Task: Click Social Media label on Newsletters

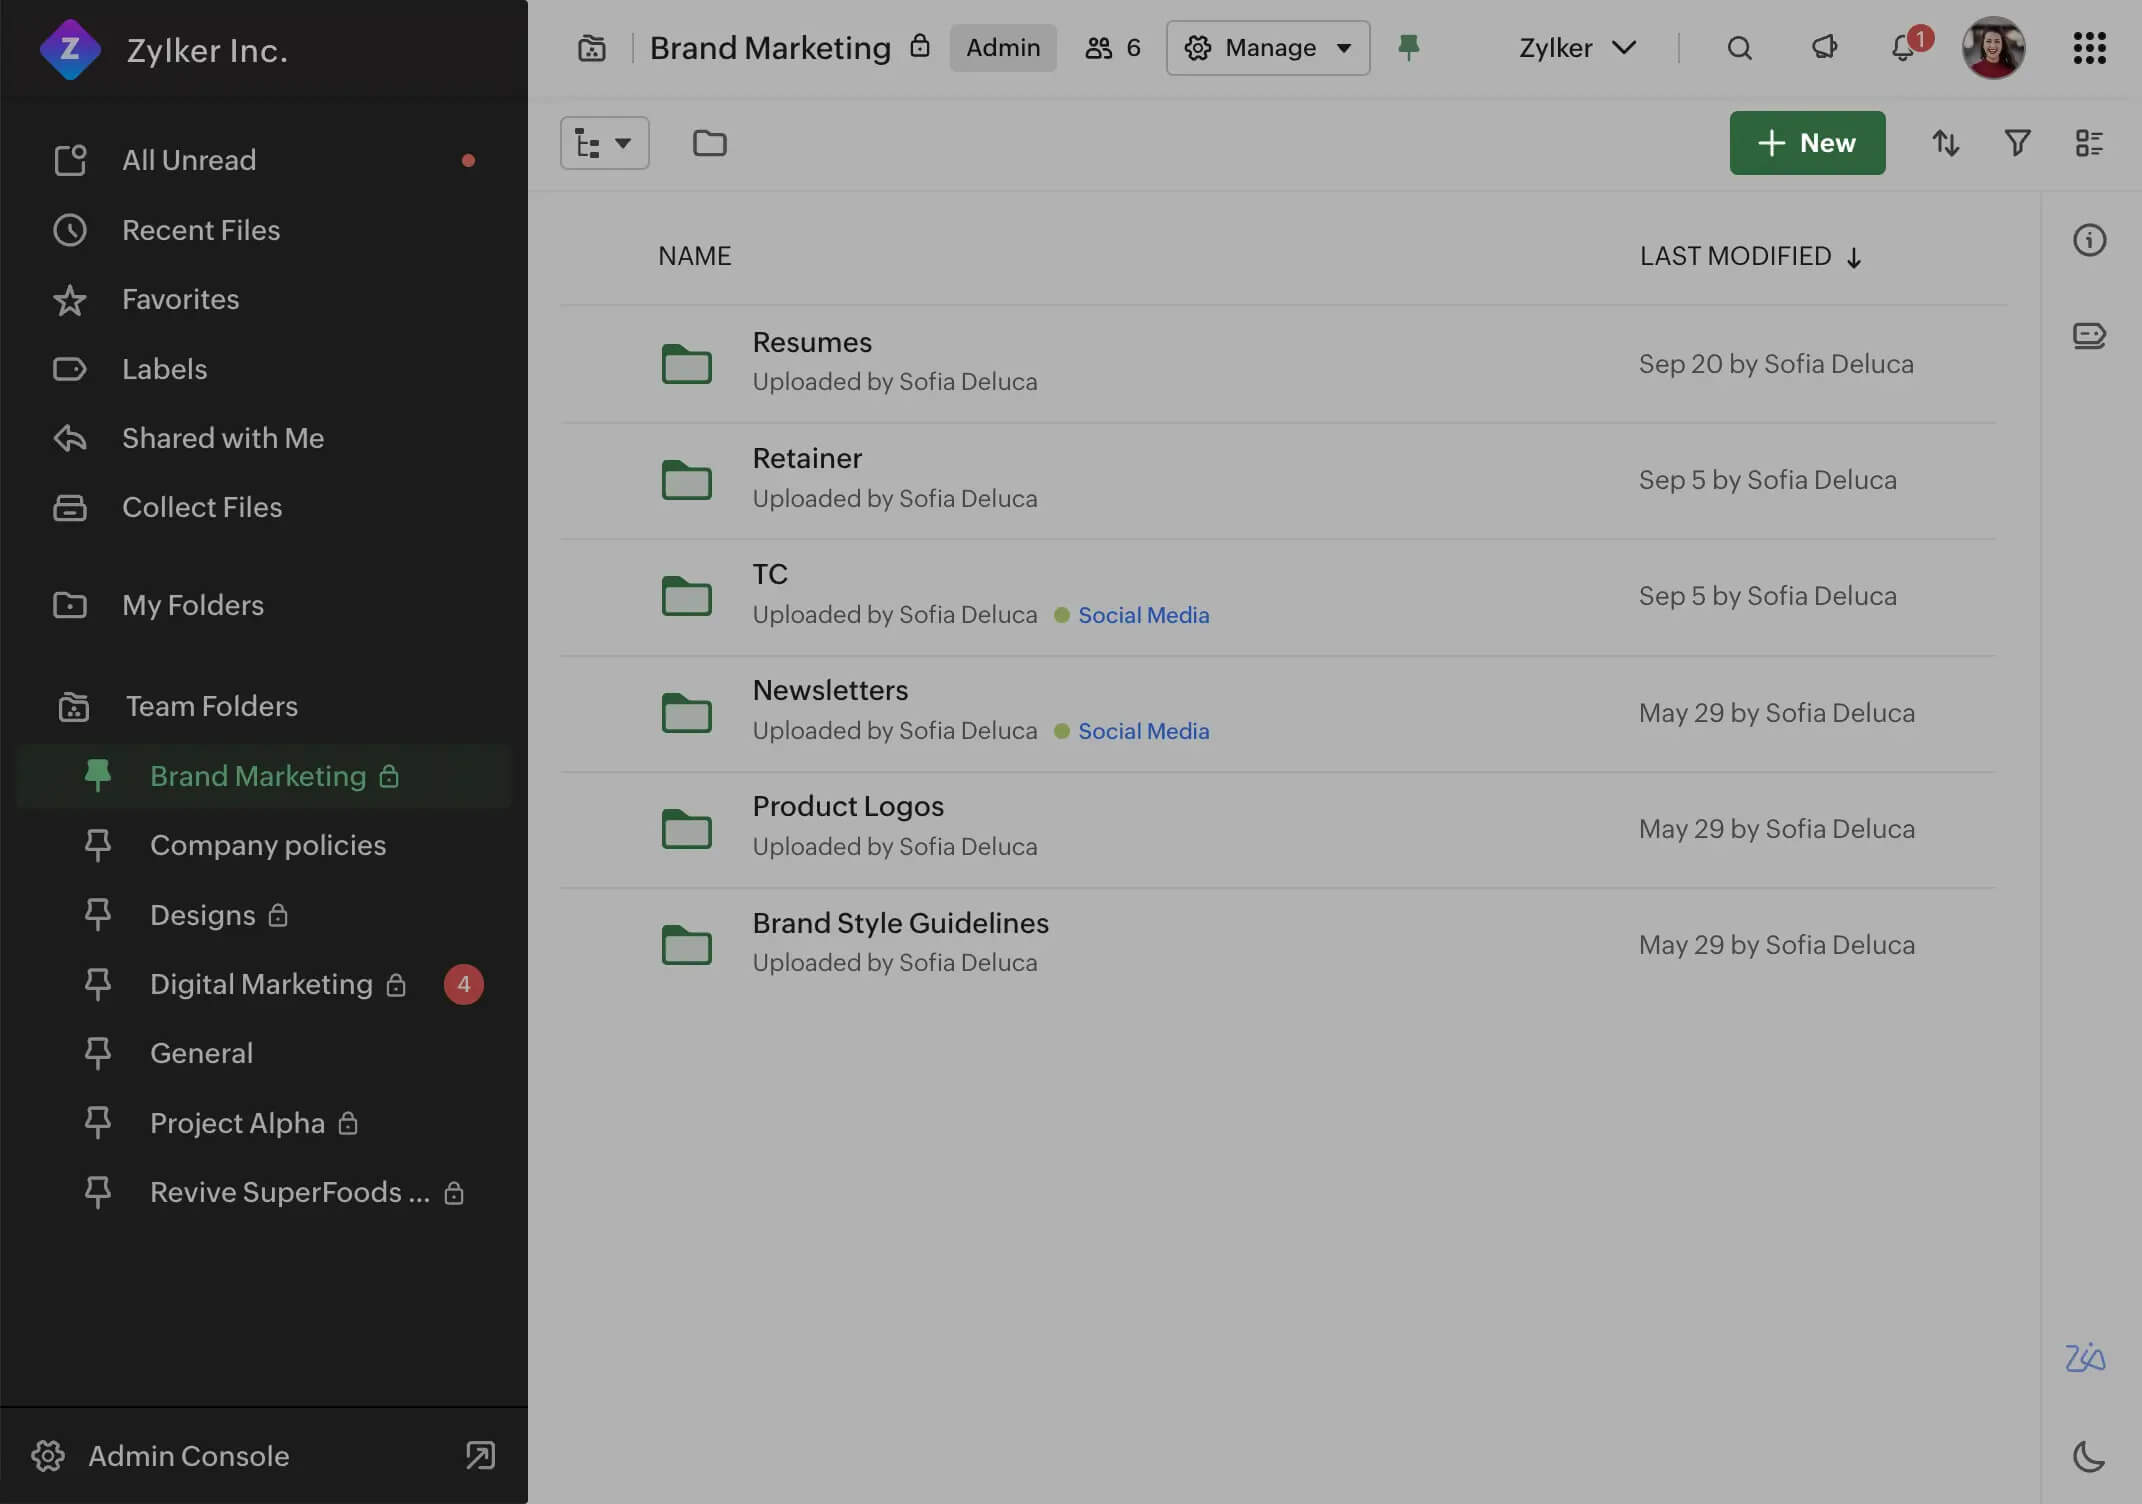Action: [1143, 731]
